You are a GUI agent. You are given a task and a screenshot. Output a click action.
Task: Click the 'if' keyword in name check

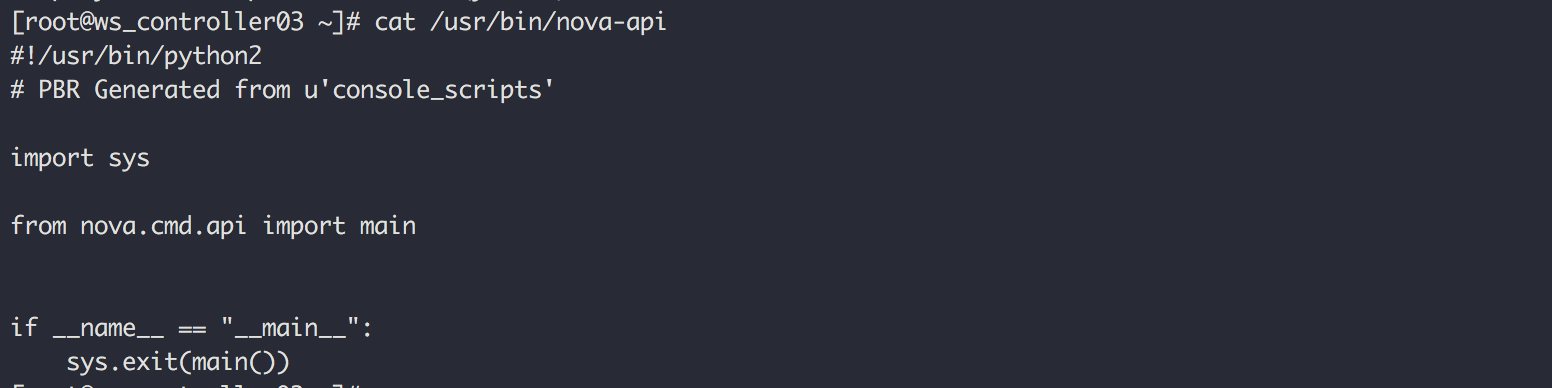click(24, 328)
